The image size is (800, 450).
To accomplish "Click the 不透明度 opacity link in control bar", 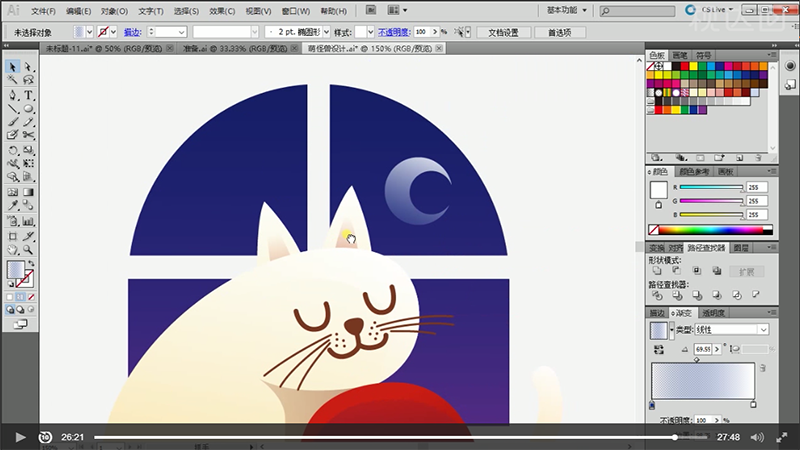I will pyautogui.click(x=393, y=32).
